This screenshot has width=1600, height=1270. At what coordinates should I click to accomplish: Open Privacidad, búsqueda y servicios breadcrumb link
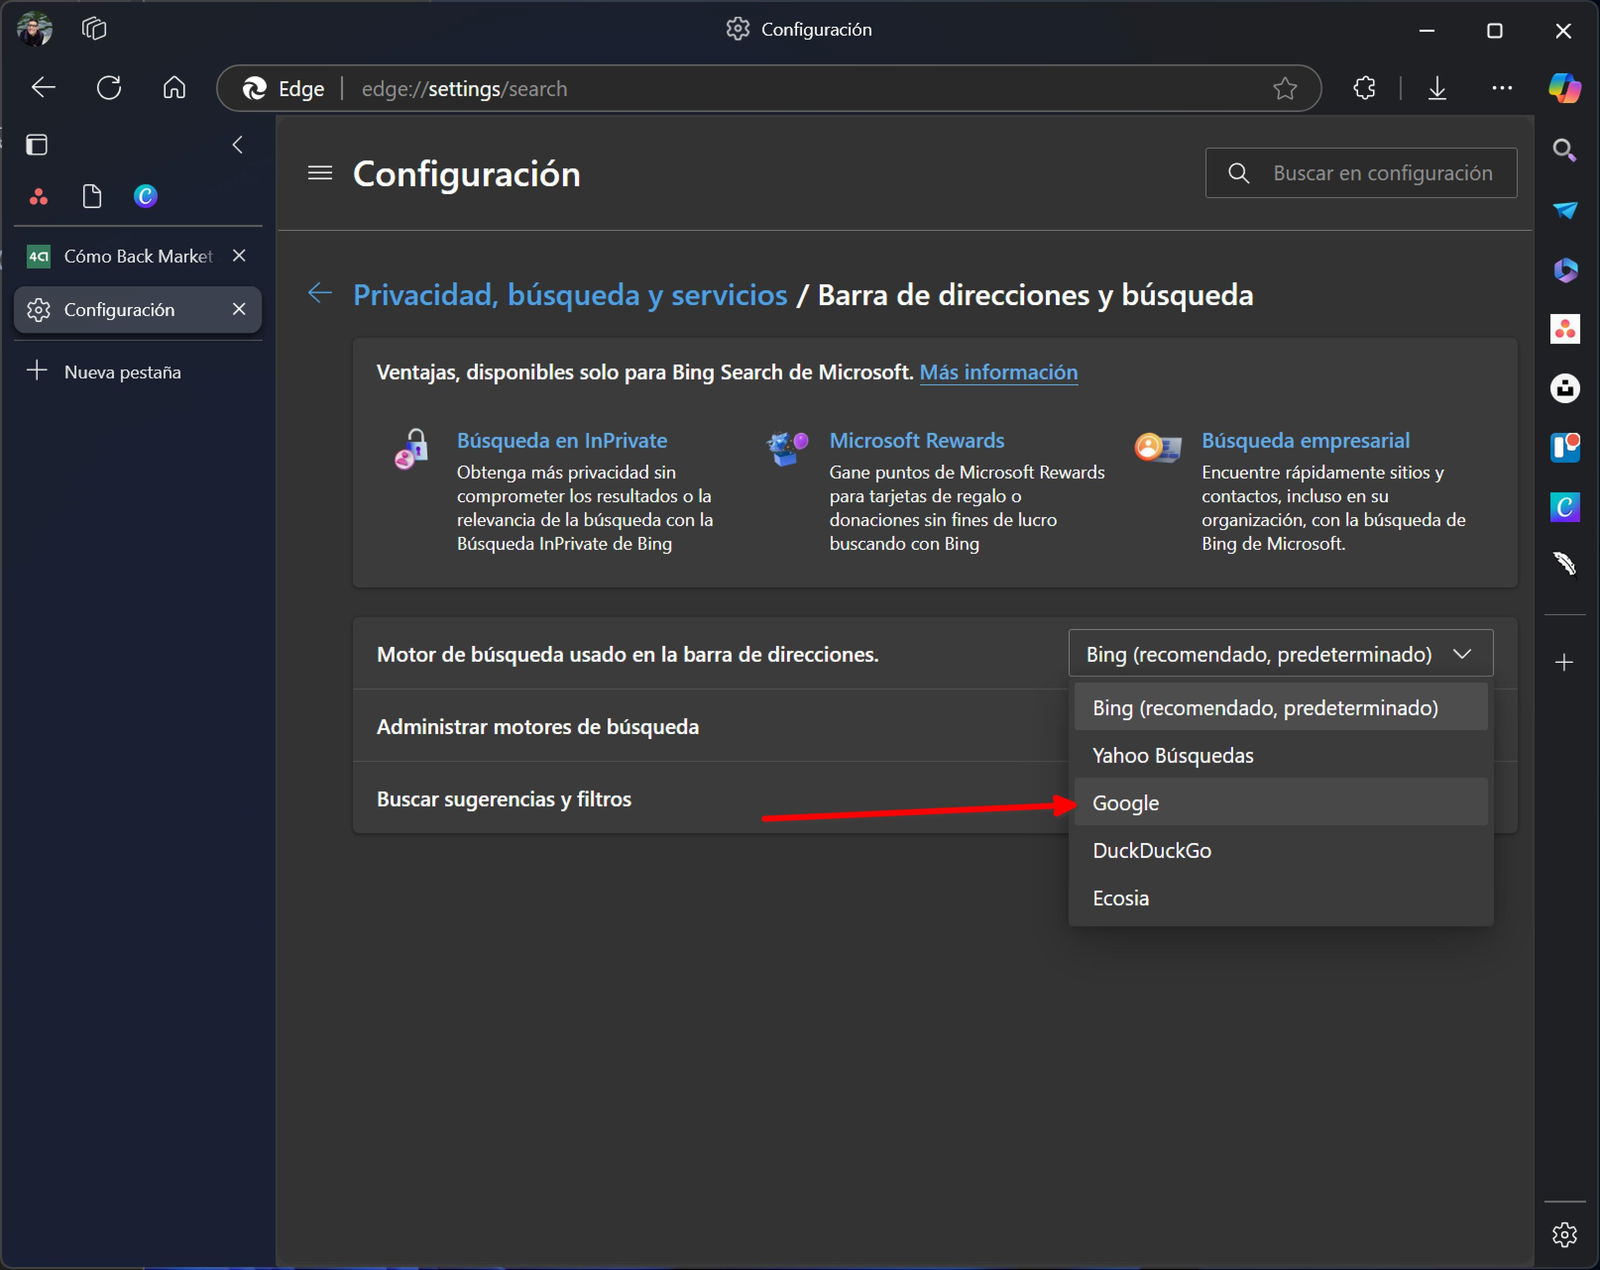click(x=570, y=295)
